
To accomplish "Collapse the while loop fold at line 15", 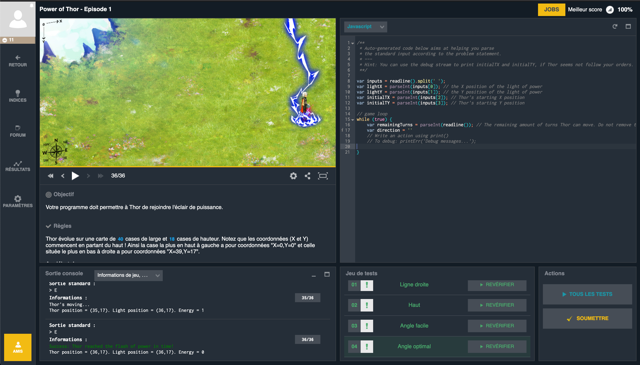I will click(x=352, y=120).
